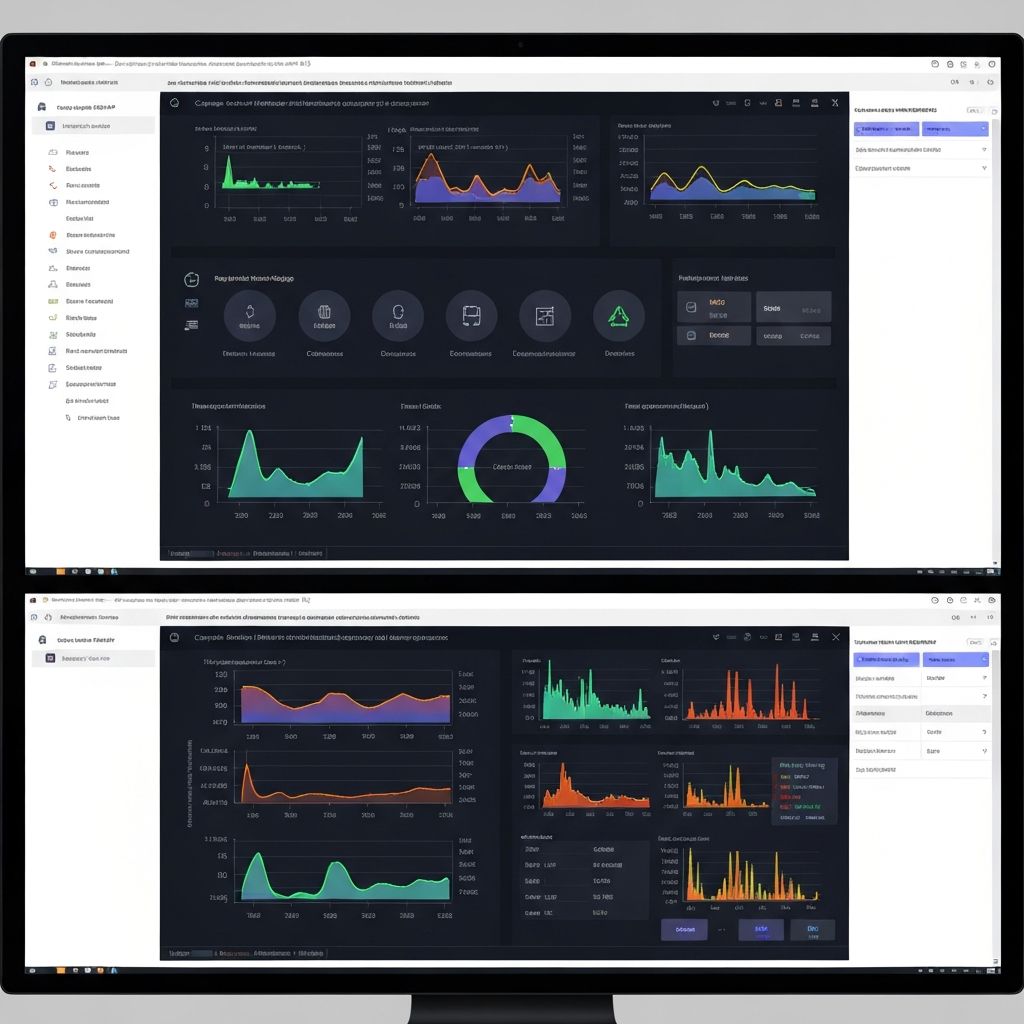Click the green triangle circular icon in top dashboard
Image resolution: width=1024 pixels, height=1024 pixels.
618,316
